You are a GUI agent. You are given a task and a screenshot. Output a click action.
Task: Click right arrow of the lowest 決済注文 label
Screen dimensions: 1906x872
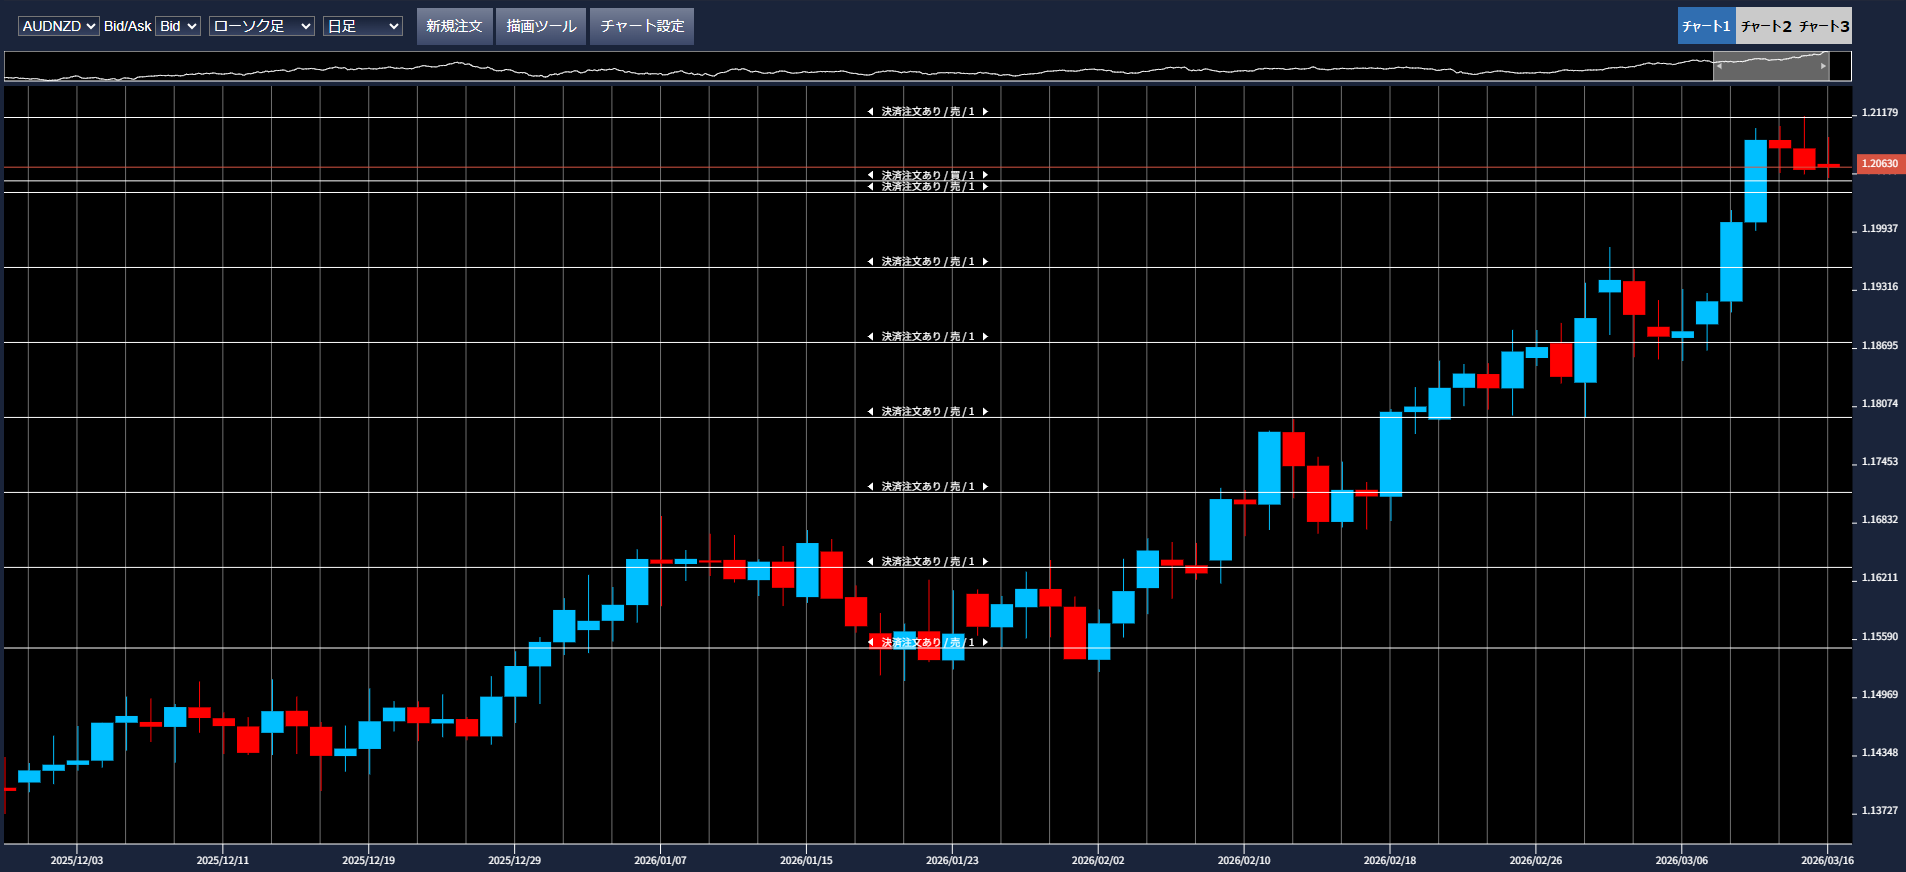(x=985, y=642)
